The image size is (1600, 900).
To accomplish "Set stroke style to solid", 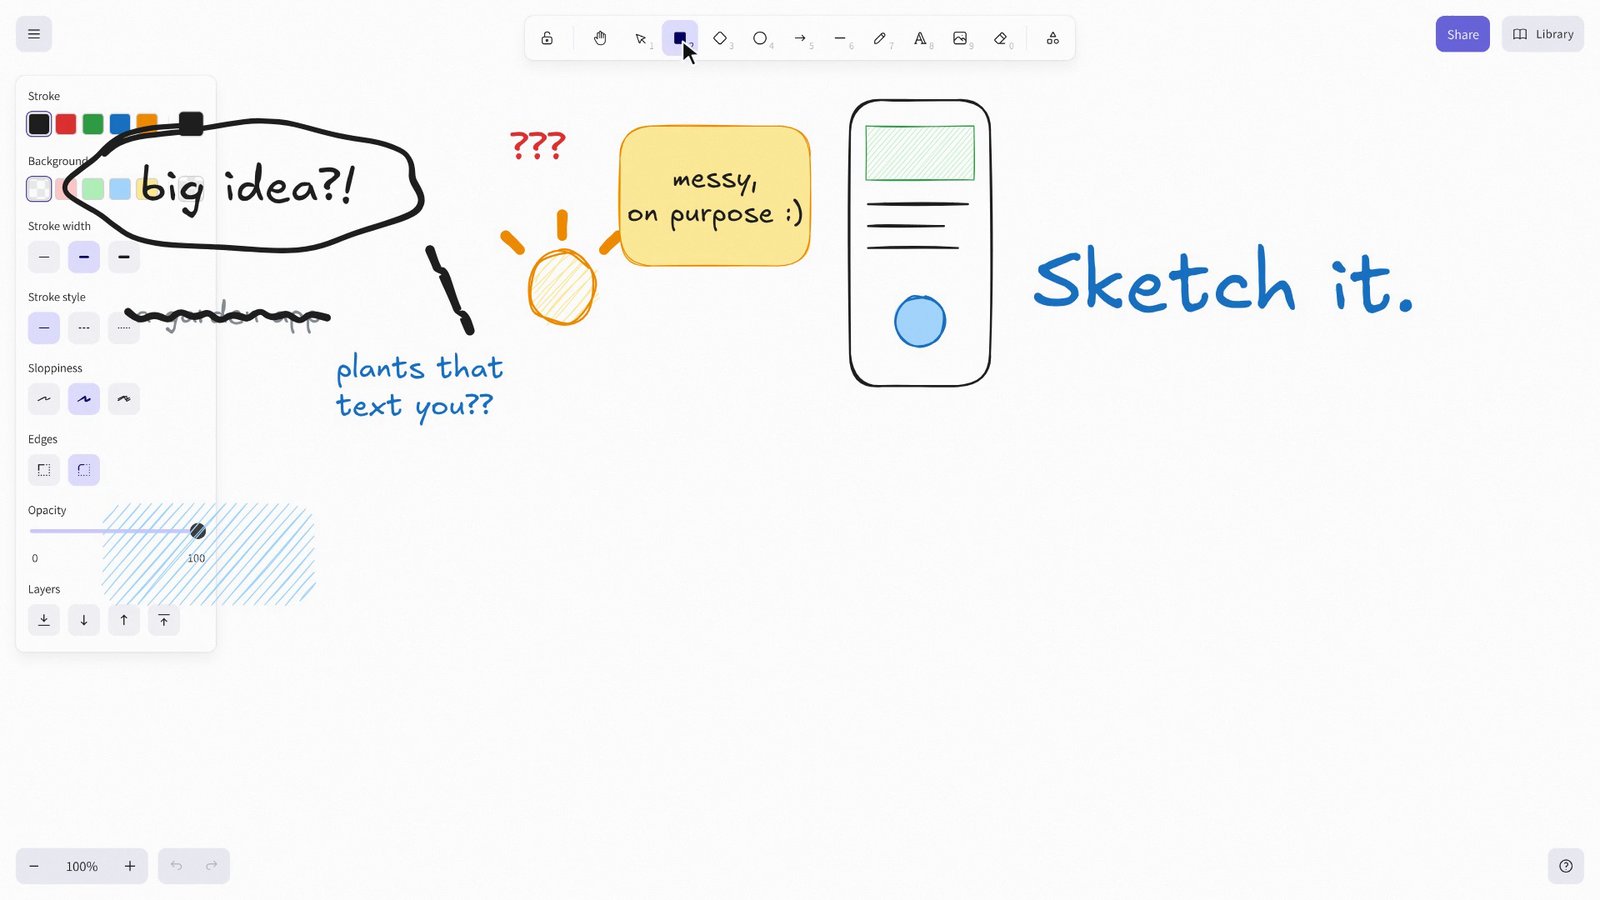I will [44, 328].
